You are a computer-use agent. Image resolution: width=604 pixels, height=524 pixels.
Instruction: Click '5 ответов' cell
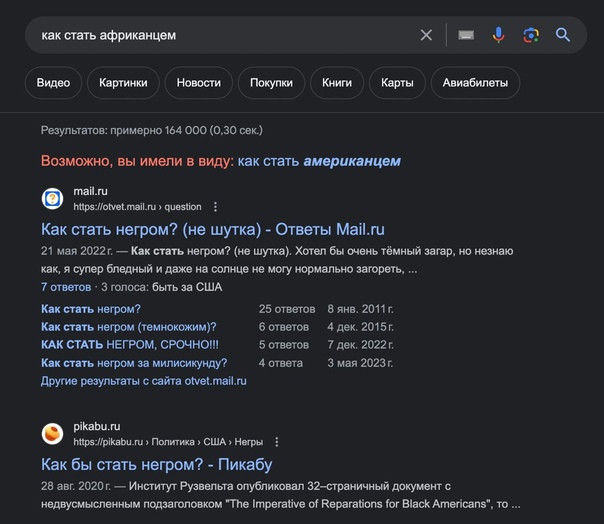pos(284,344)
